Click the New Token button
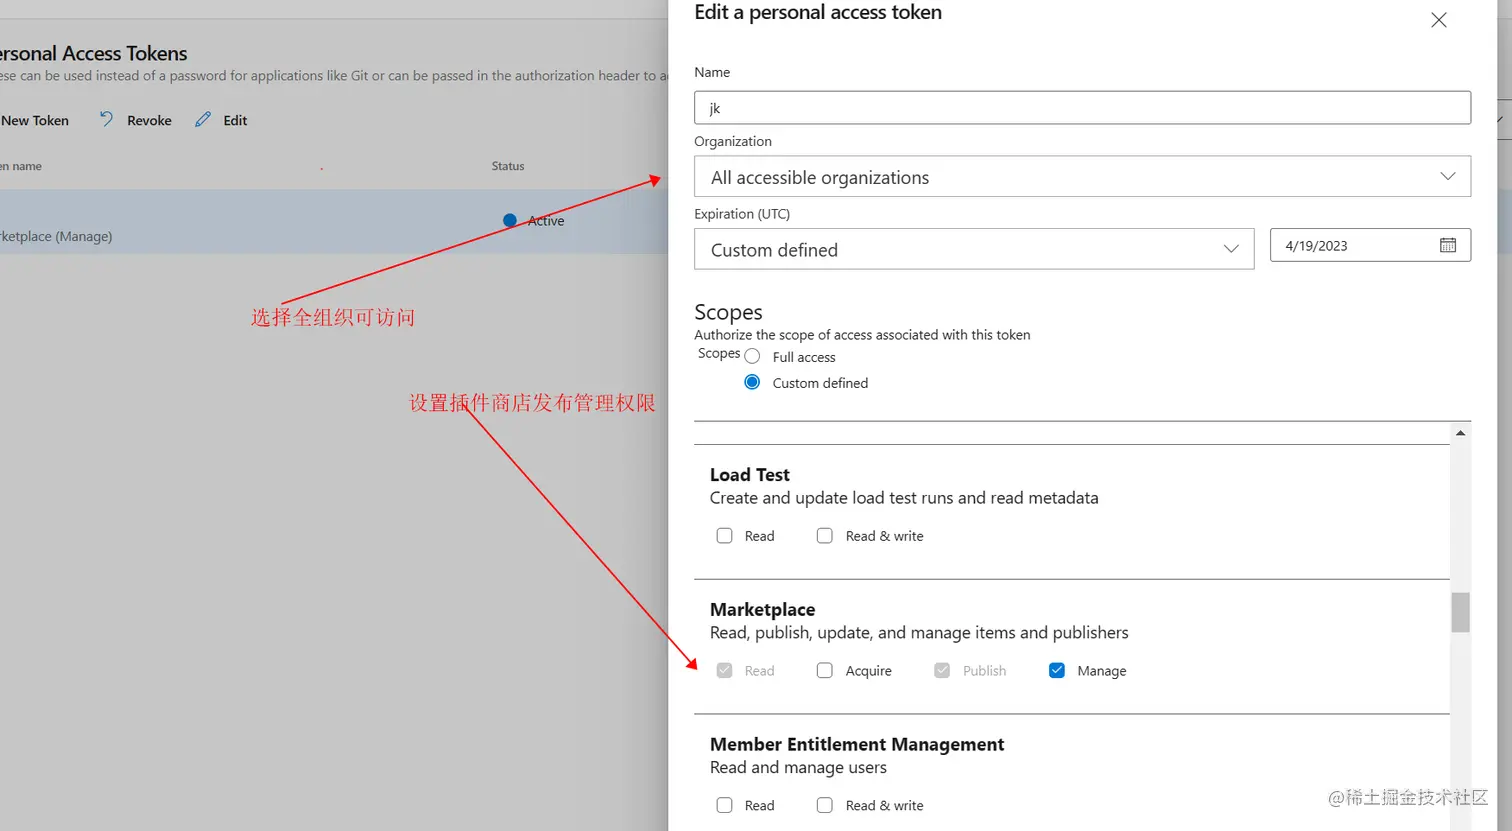 pyautogui.click(x=35, y=120)
